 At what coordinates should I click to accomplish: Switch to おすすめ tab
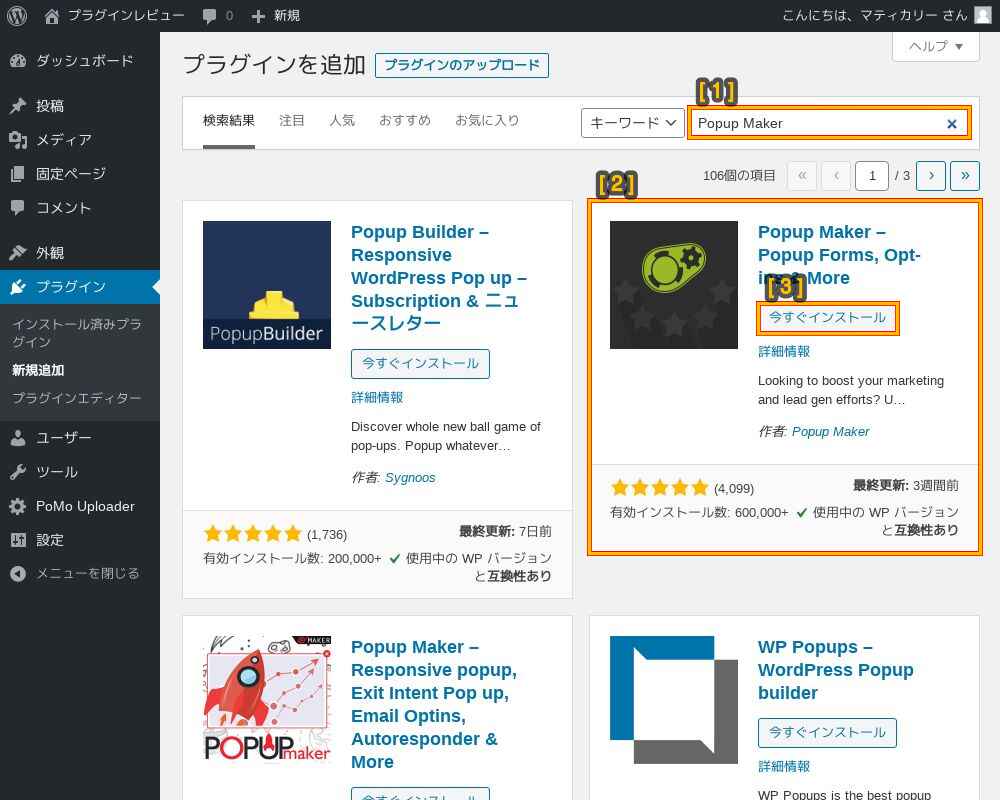click(x=404, y=121)
